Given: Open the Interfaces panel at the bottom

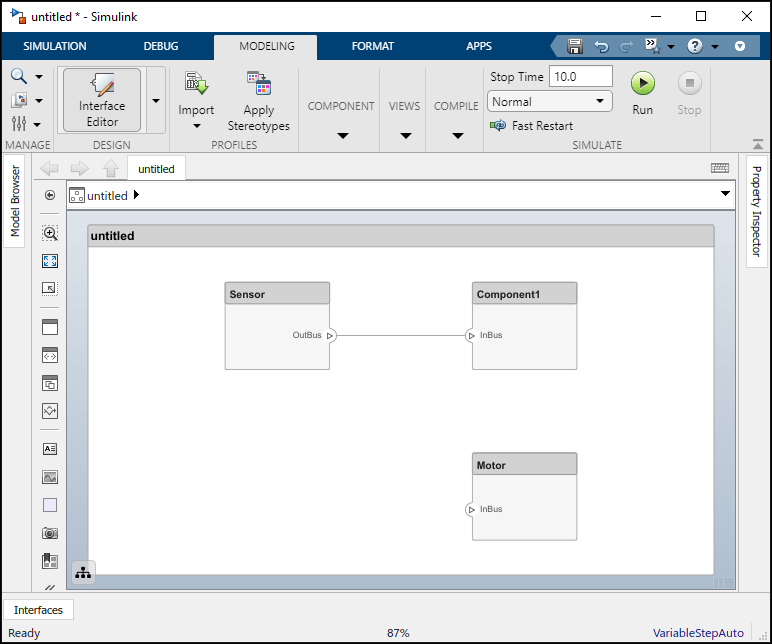Looking at the screenshot, I should point(38,610).
